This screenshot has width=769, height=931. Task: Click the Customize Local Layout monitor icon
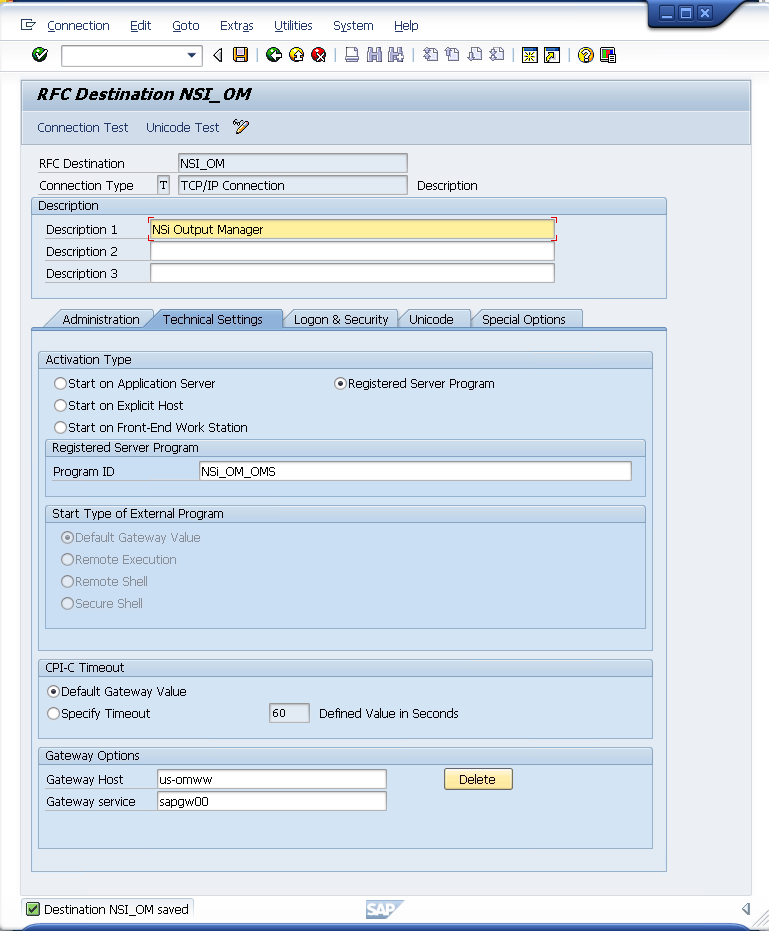[x=608, y=55]
